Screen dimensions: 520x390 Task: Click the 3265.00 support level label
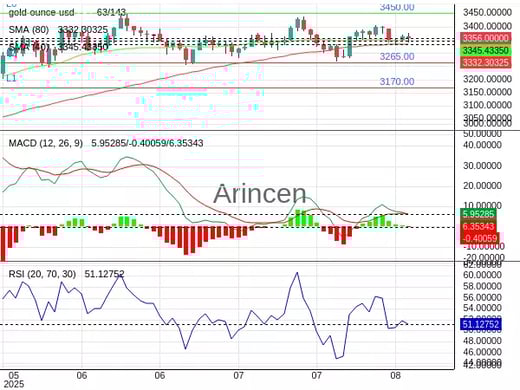click(397, 56)
